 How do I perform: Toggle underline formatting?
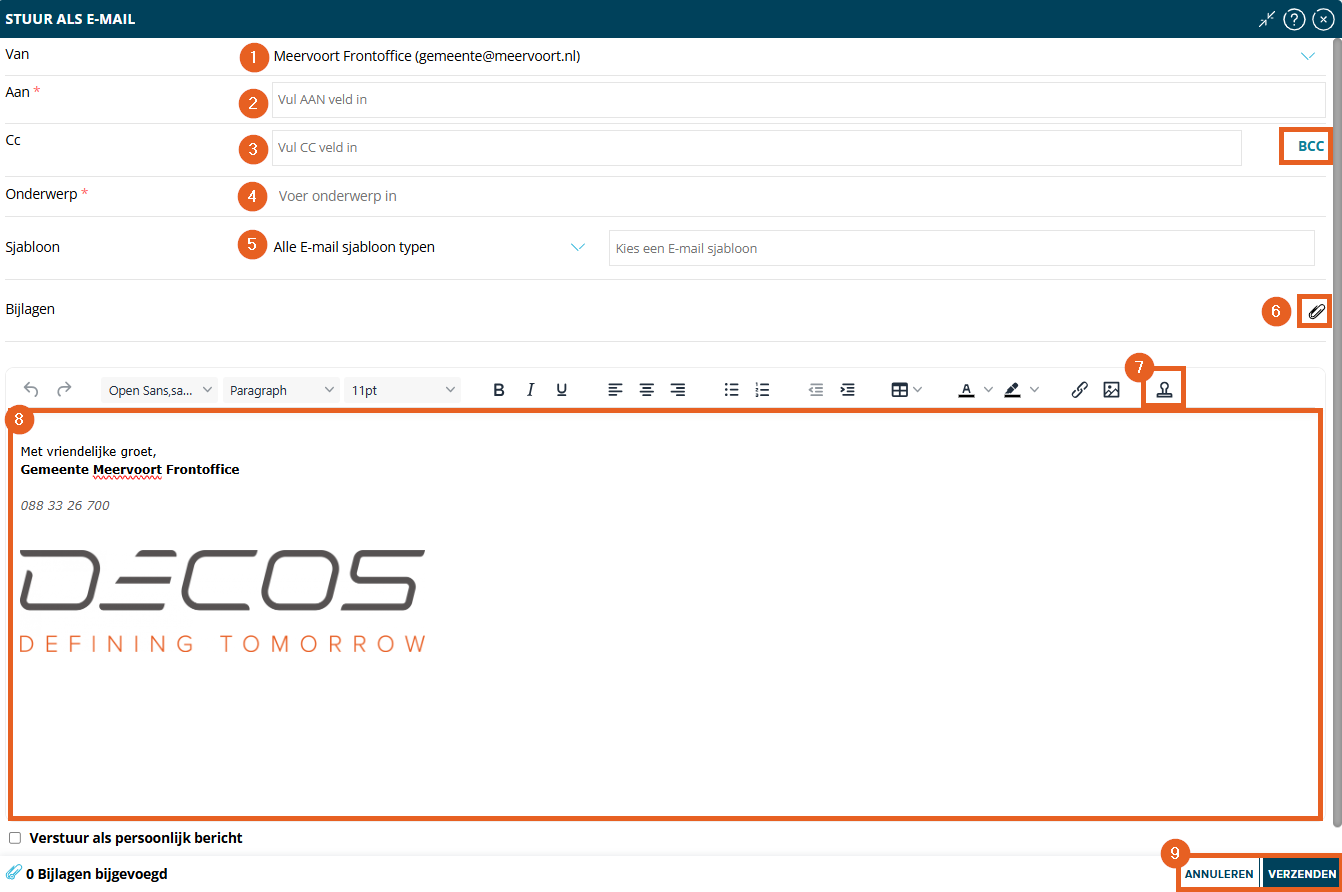(562, 390)
